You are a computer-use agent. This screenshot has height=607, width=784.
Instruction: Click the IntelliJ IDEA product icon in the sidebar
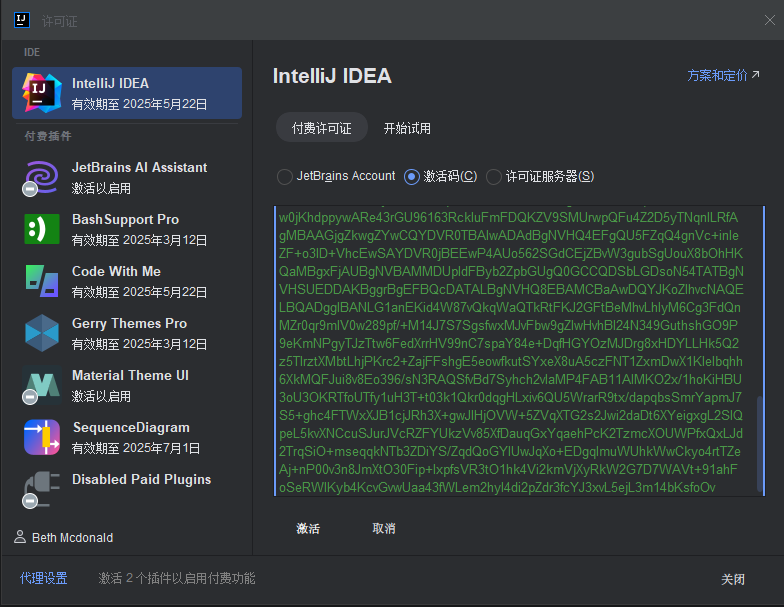(42, 93)
